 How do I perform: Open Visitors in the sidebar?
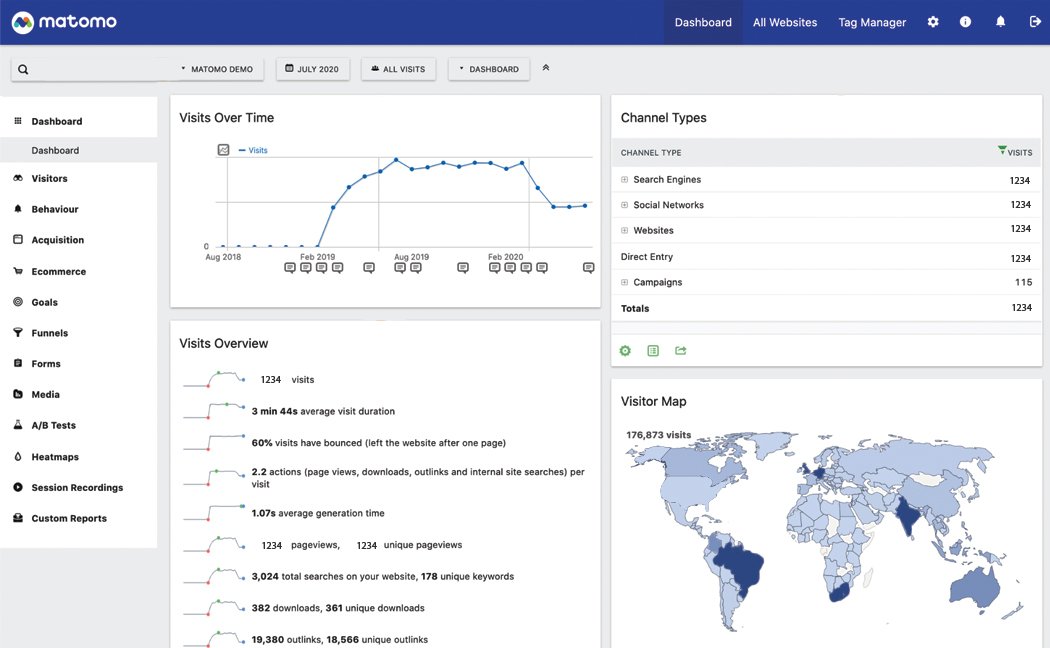click(50, 179)
